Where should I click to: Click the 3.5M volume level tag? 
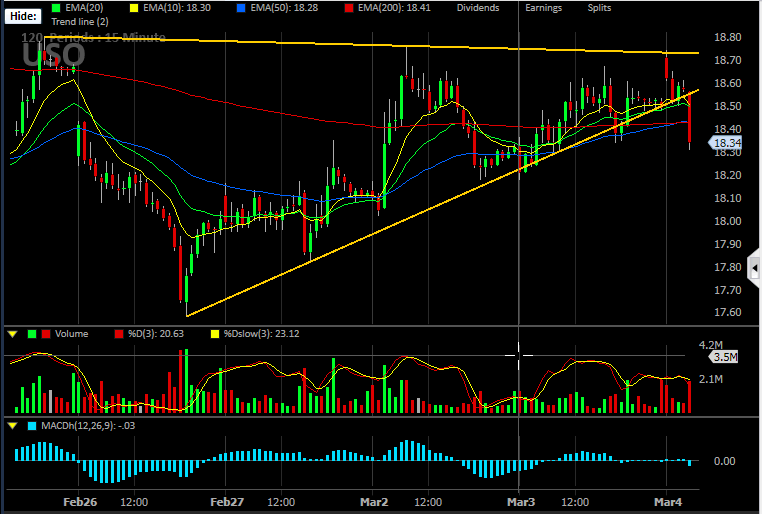[724, 357]
